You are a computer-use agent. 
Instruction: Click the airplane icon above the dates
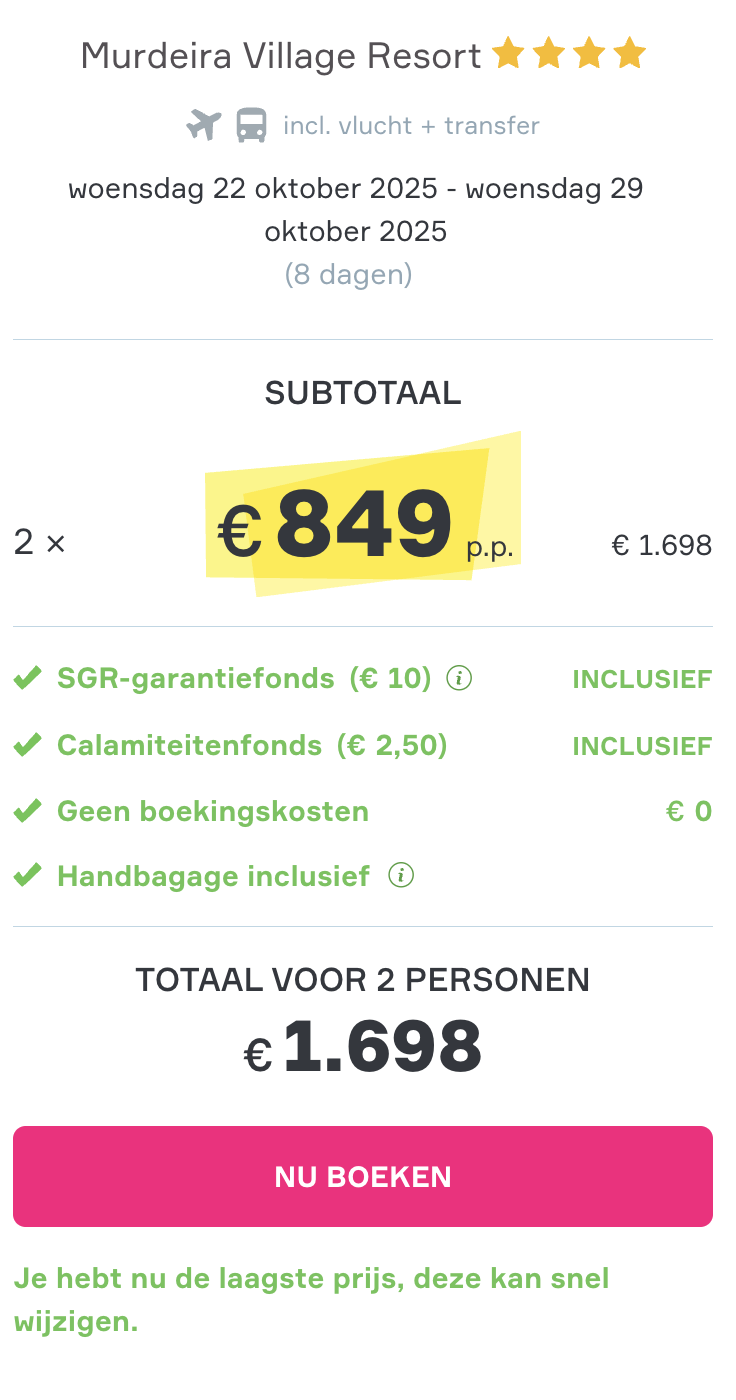click(x=204, y=125)
